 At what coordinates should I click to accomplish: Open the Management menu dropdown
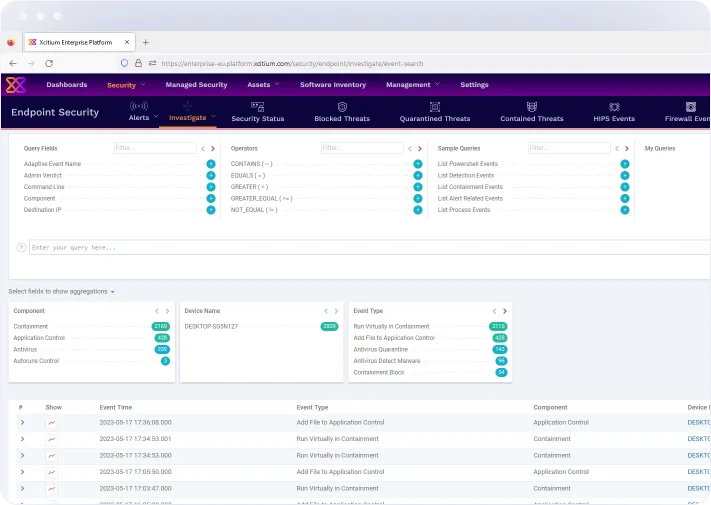point(413,85)
